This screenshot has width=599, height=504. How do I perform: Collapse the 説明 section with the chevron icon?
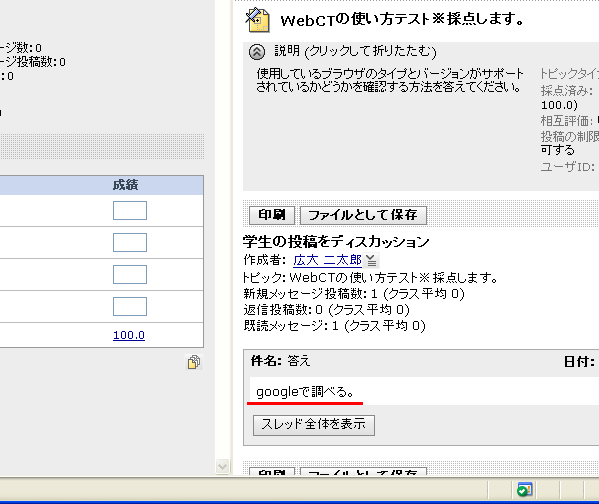(x=257, y=52)
